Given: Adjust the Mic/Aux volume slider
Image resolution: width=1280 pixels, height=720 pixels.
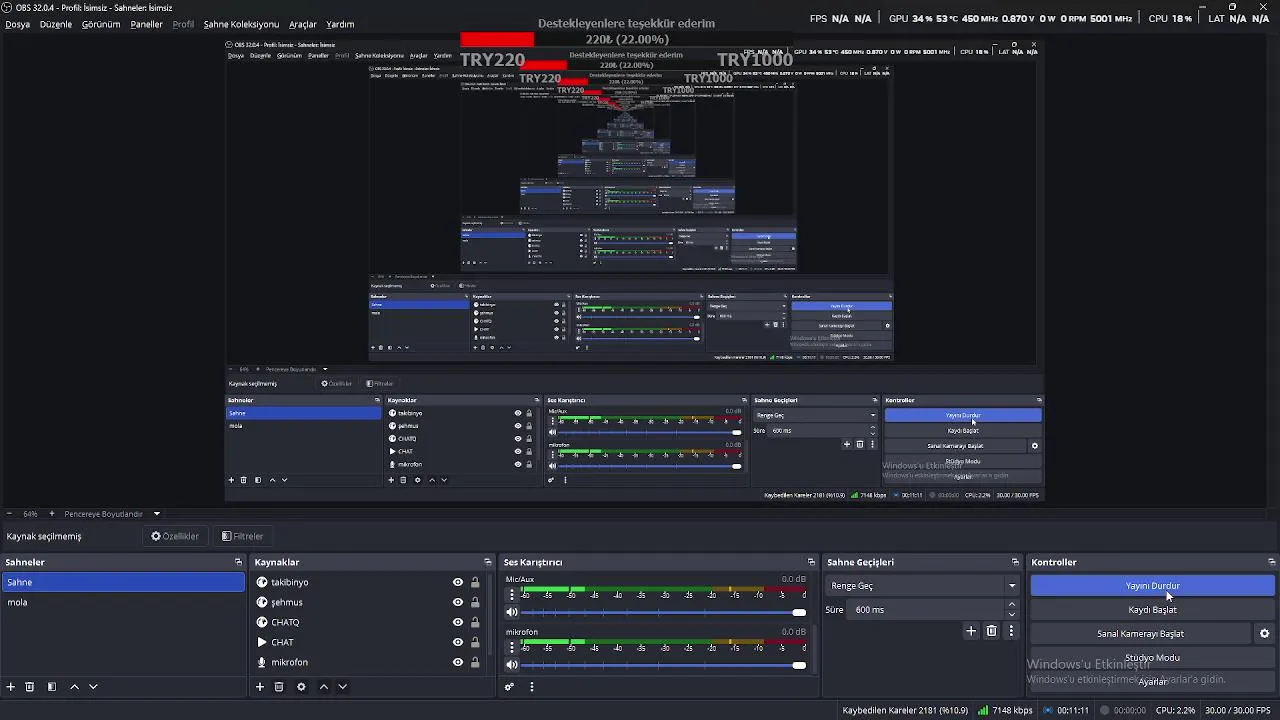Looking at the screenshot, I should pyautogui.click(x=664, y=612).
